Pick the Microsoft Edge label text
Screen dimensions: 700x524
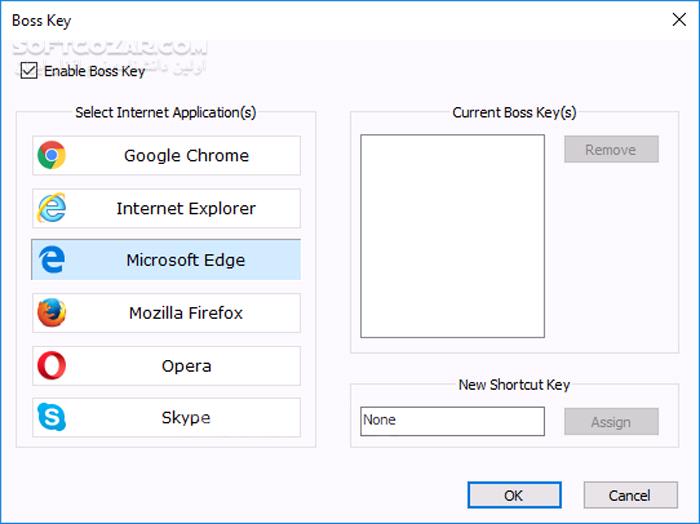[x=186, y=260]
